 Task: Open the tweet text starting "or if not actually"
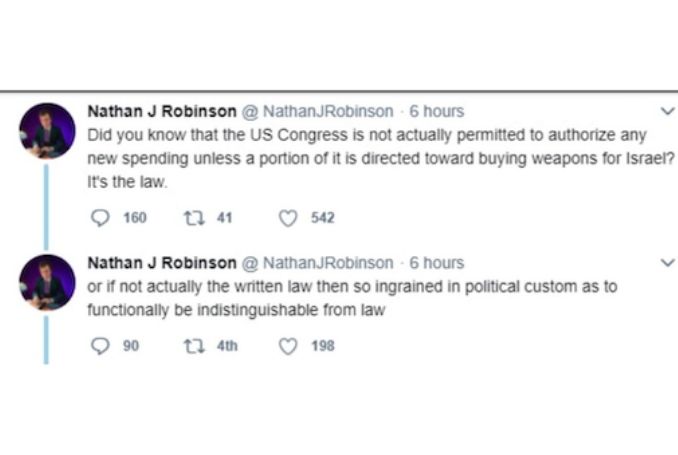click(350, 298)
